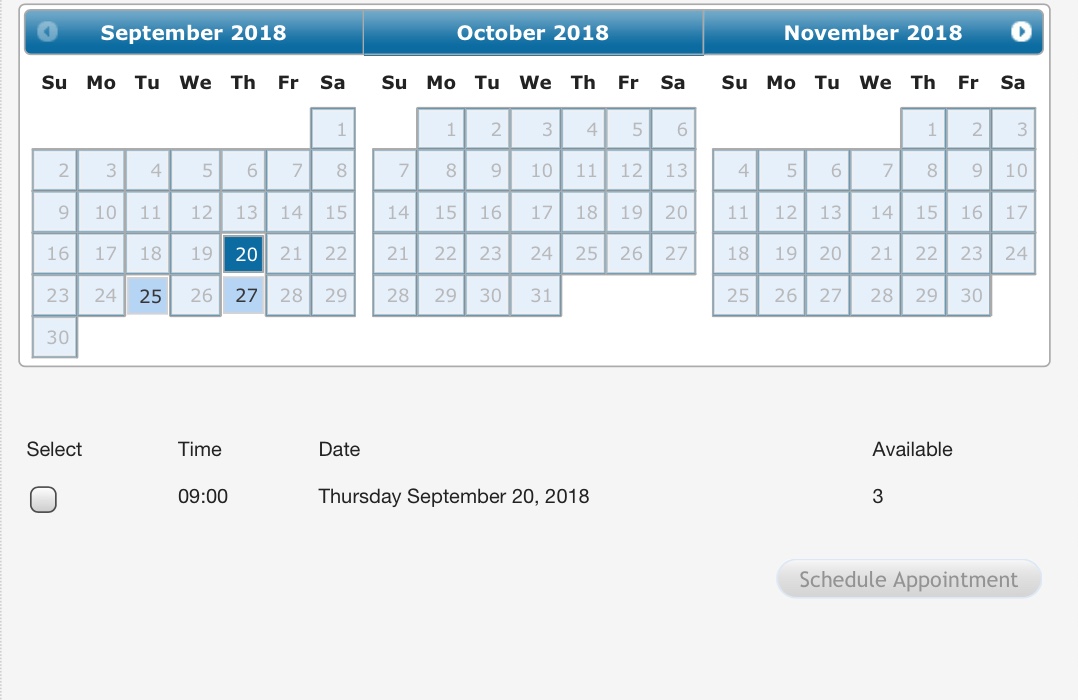This screenshot has height=700, width=1078.
Task: Pick November 15 in the calendar
Action: (x=924, y=212)
